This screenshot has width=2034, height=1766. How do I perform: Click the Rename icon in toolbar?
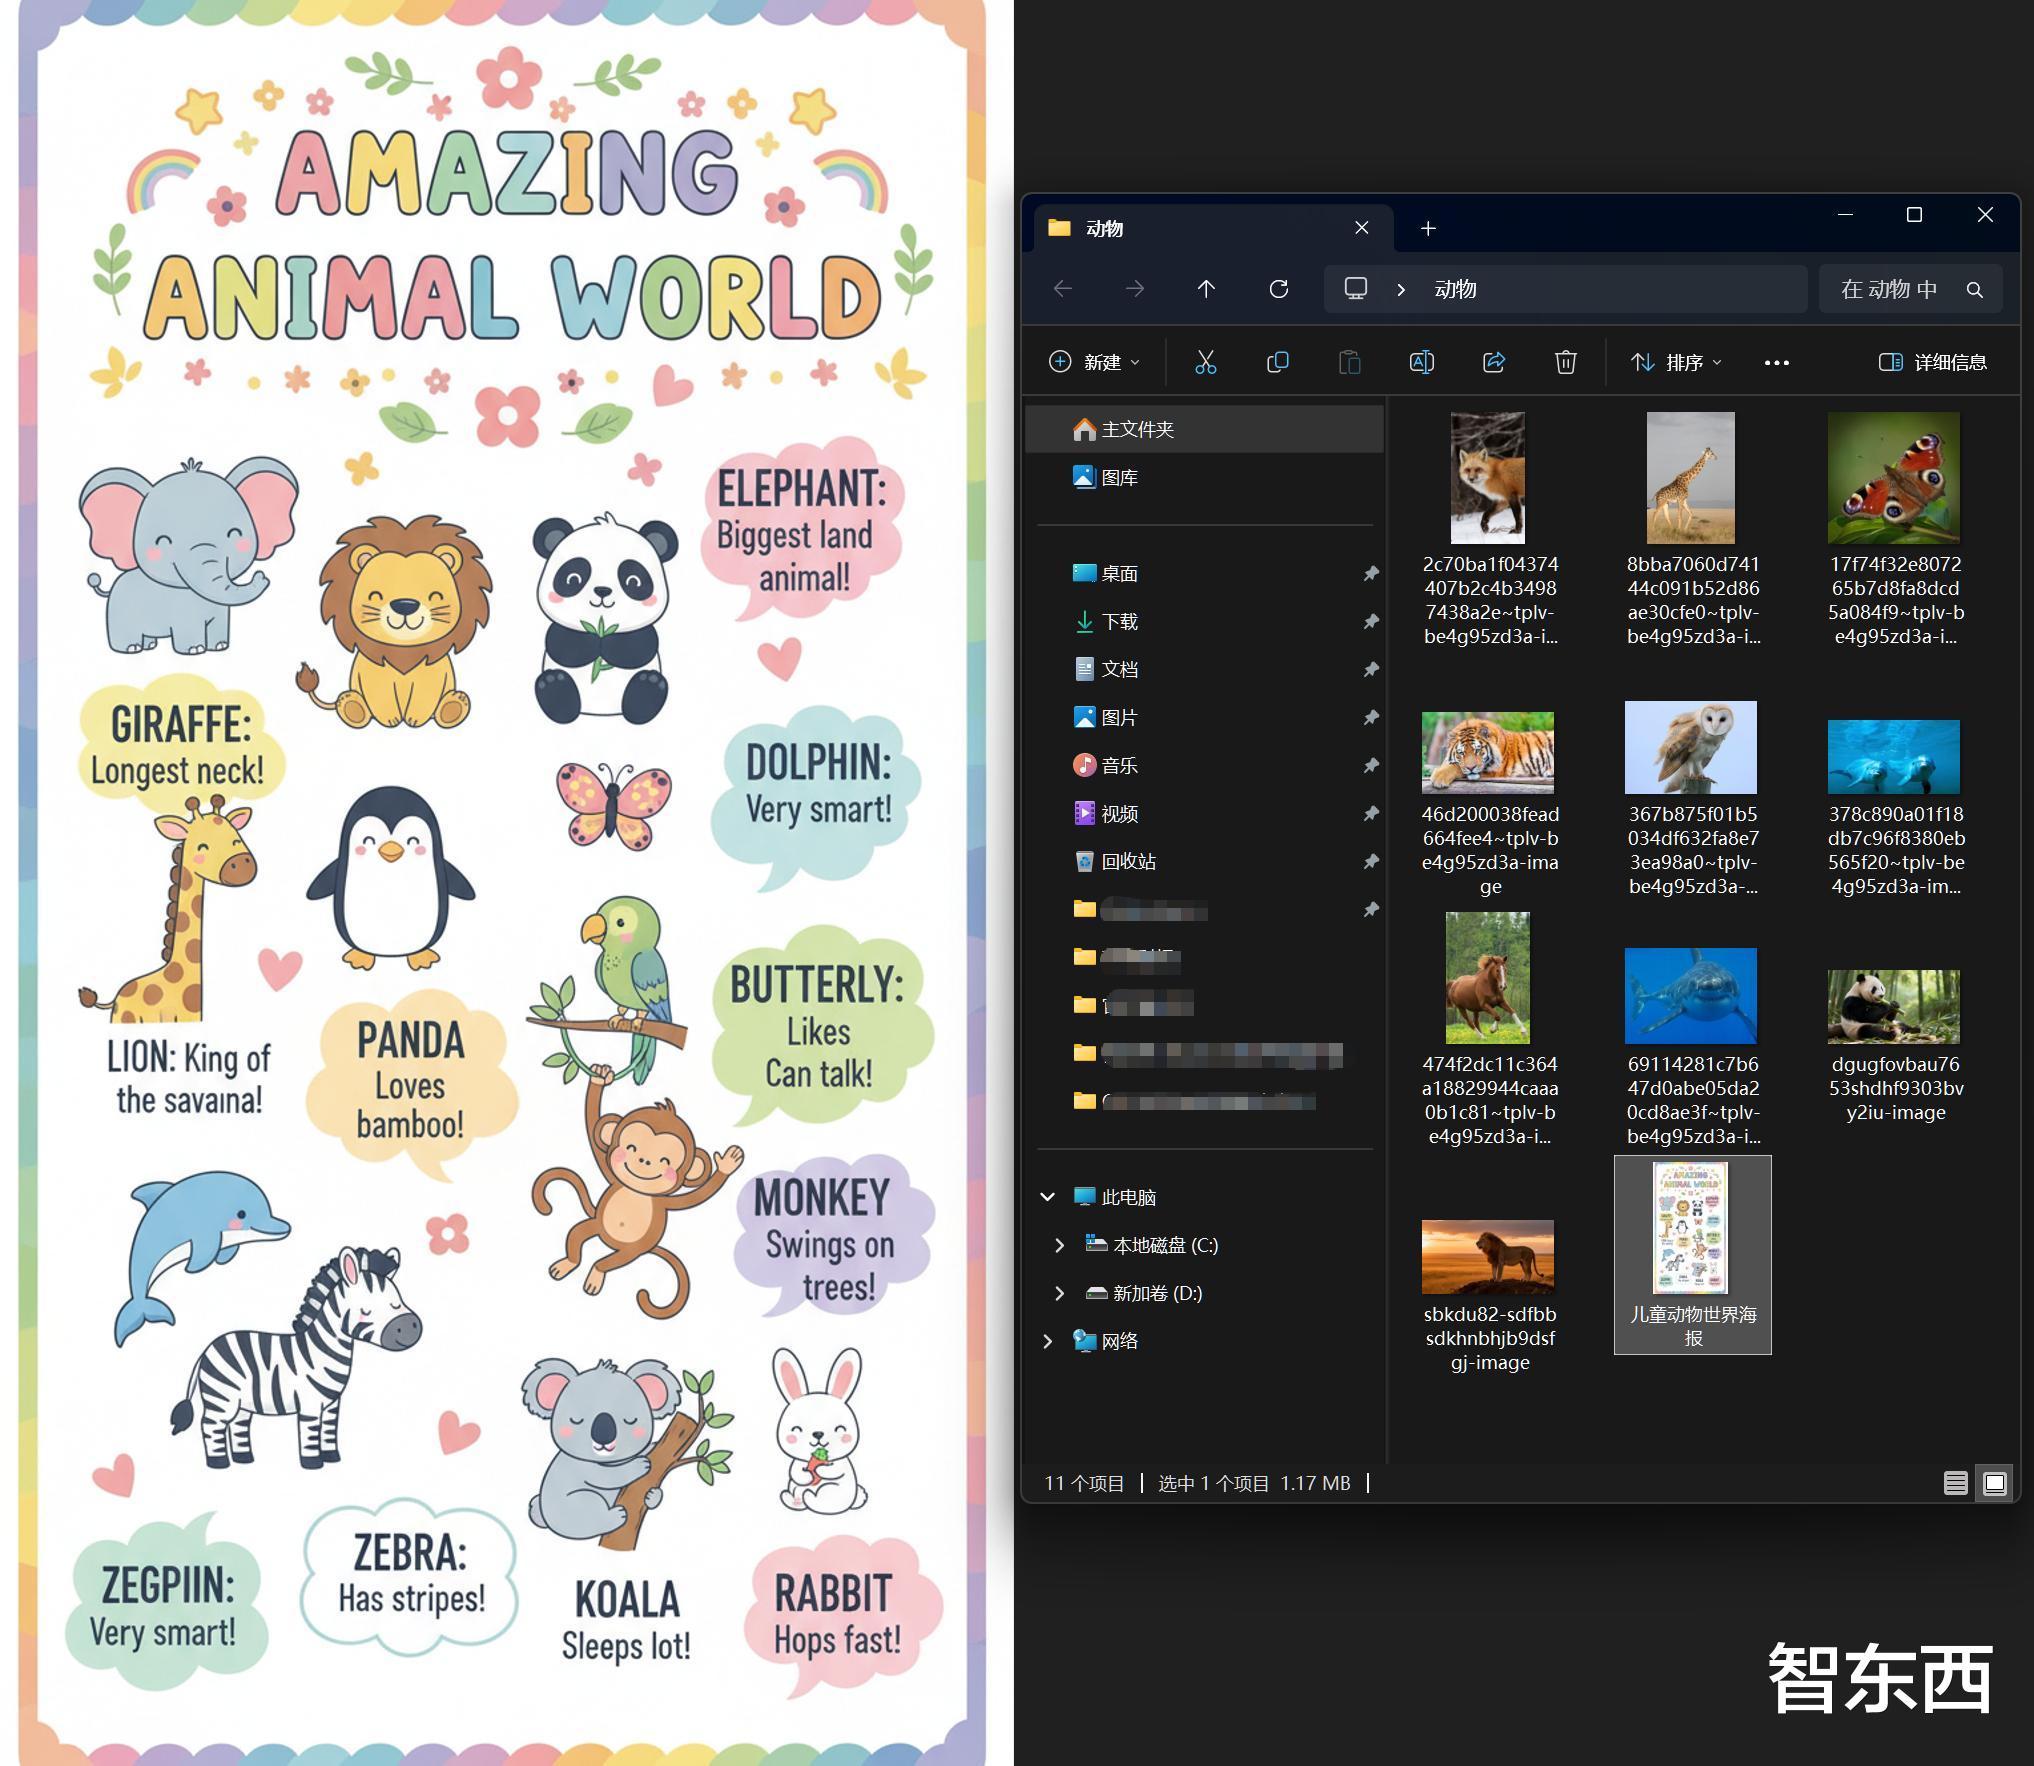click(1421, 362)
